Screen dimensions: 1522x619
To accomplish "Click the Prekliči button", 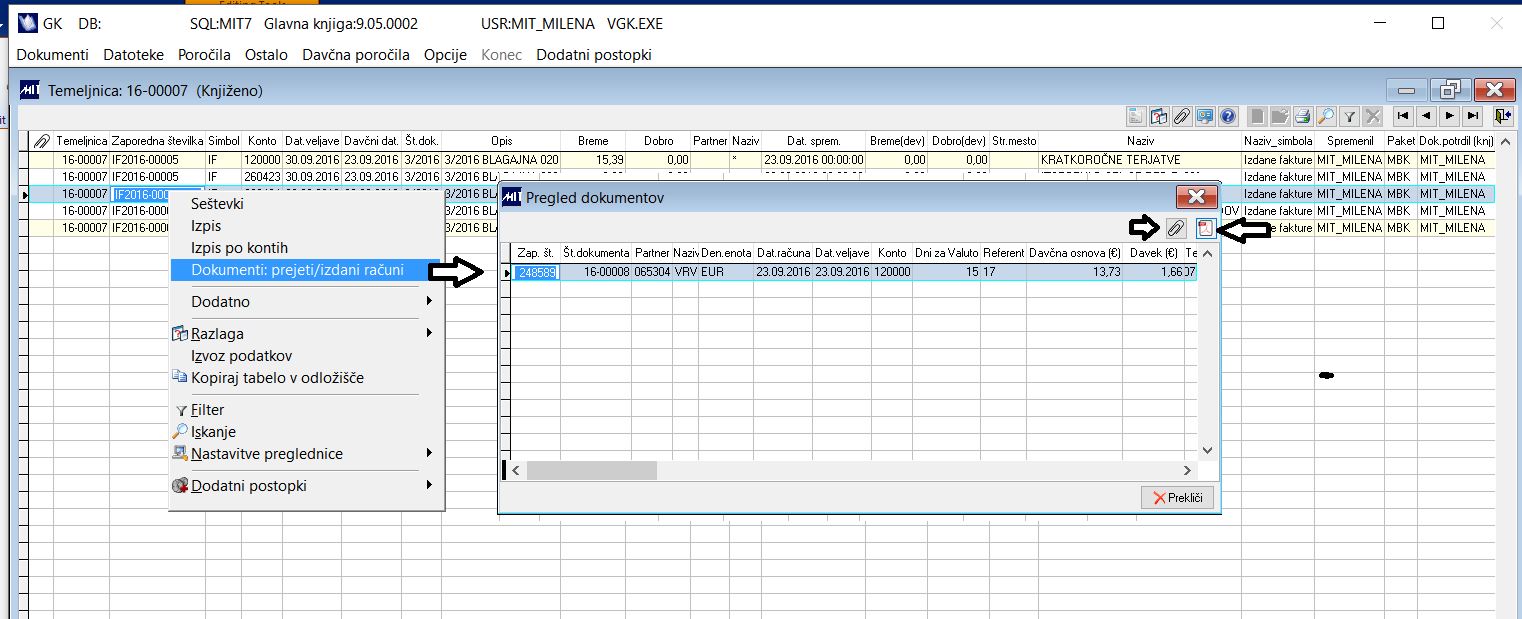I will click(x=1177, y=497).
